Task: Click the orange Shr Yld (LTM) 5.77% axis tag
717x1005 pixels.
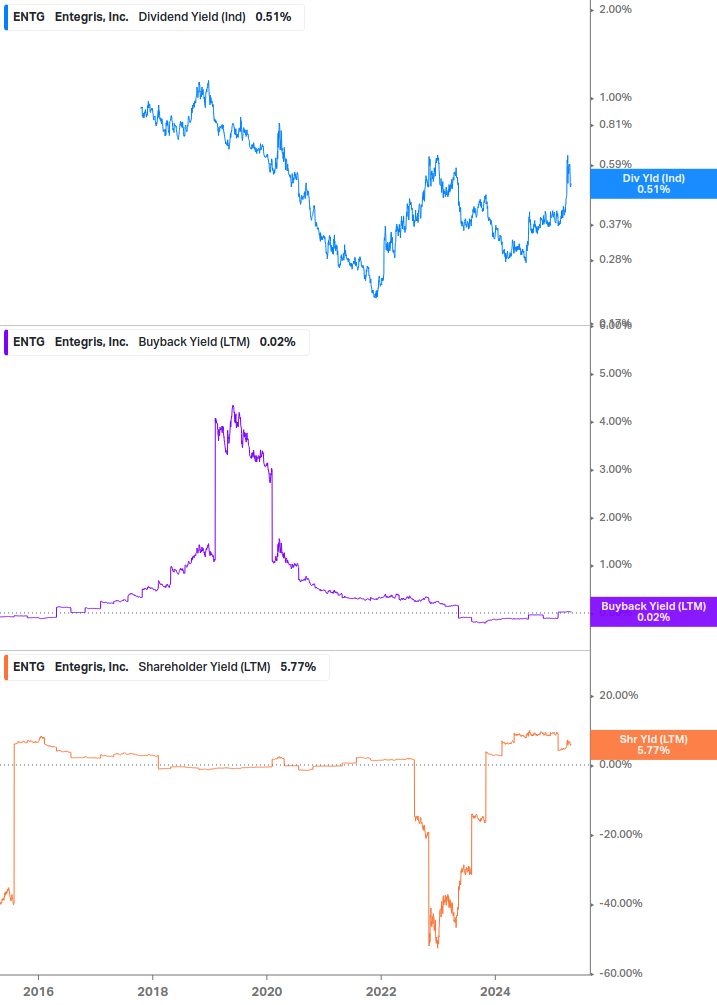Action: click(x=654, y=745)
